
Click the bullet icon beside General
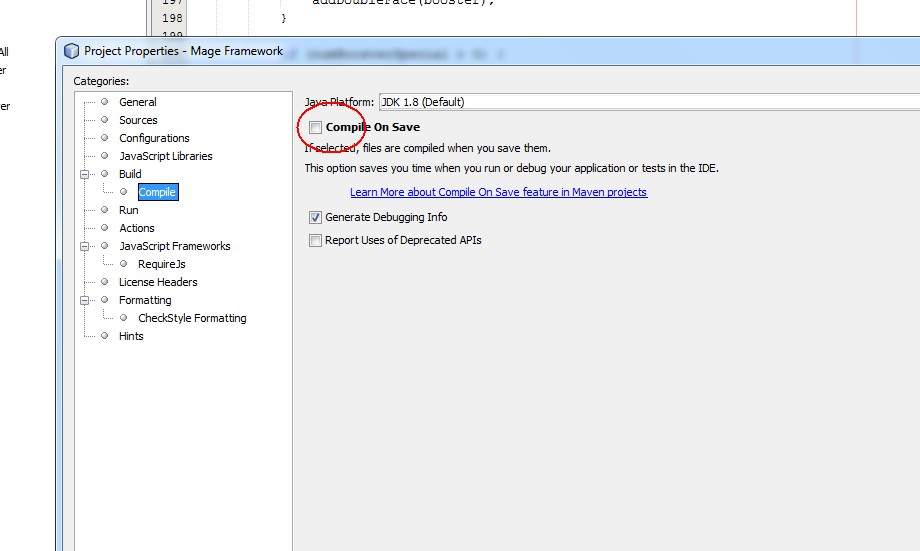(x=104, y=102)
